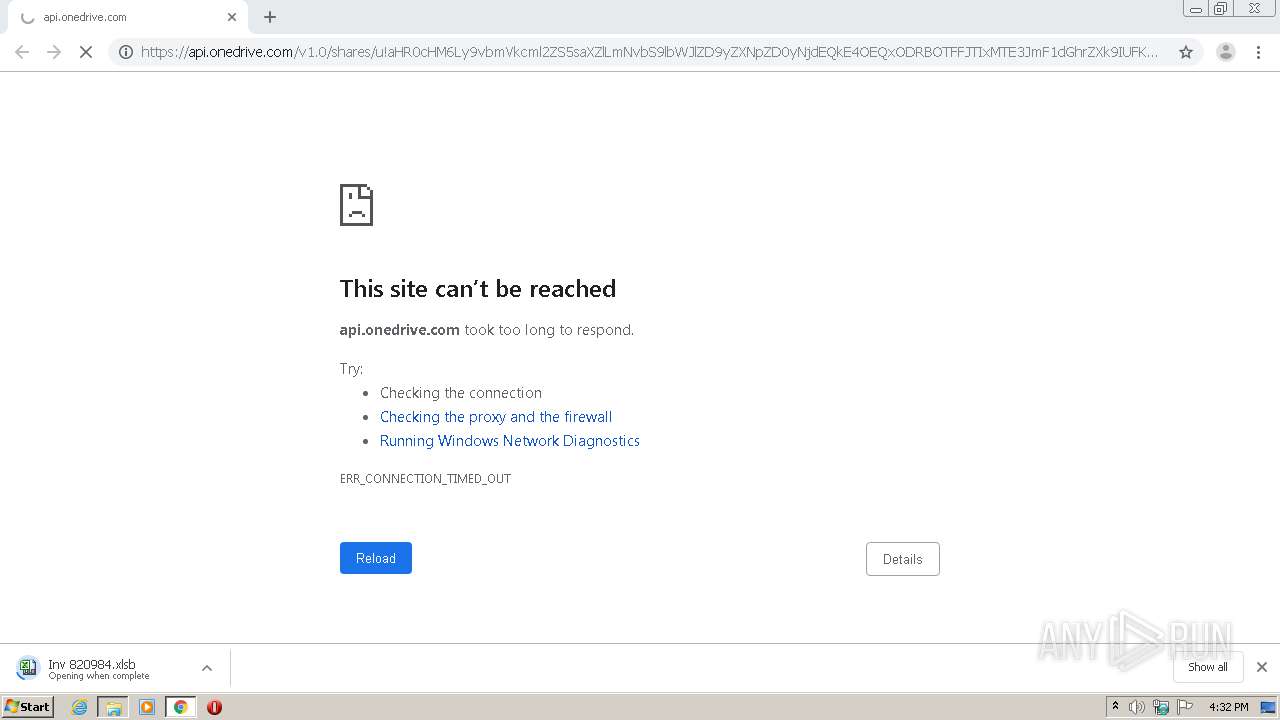Click the forward navigation arrow
1280x720 pixels.
click(x=54, y=52)
